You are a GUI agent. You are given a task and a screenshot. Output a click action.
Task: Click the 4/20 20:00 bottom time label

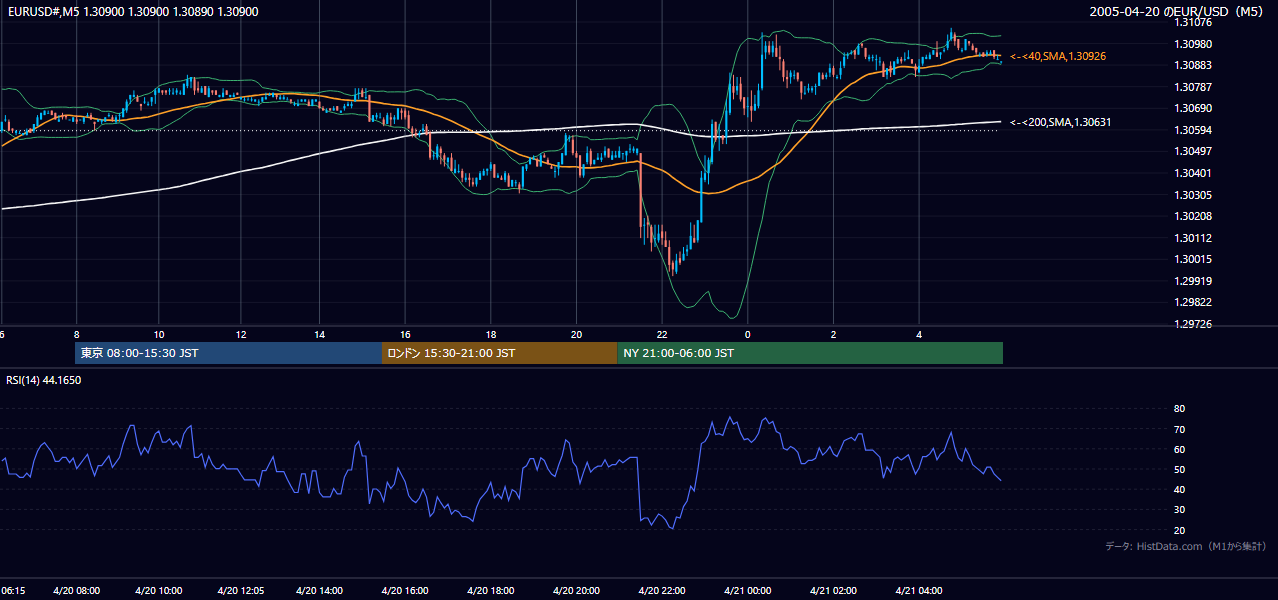576,591
